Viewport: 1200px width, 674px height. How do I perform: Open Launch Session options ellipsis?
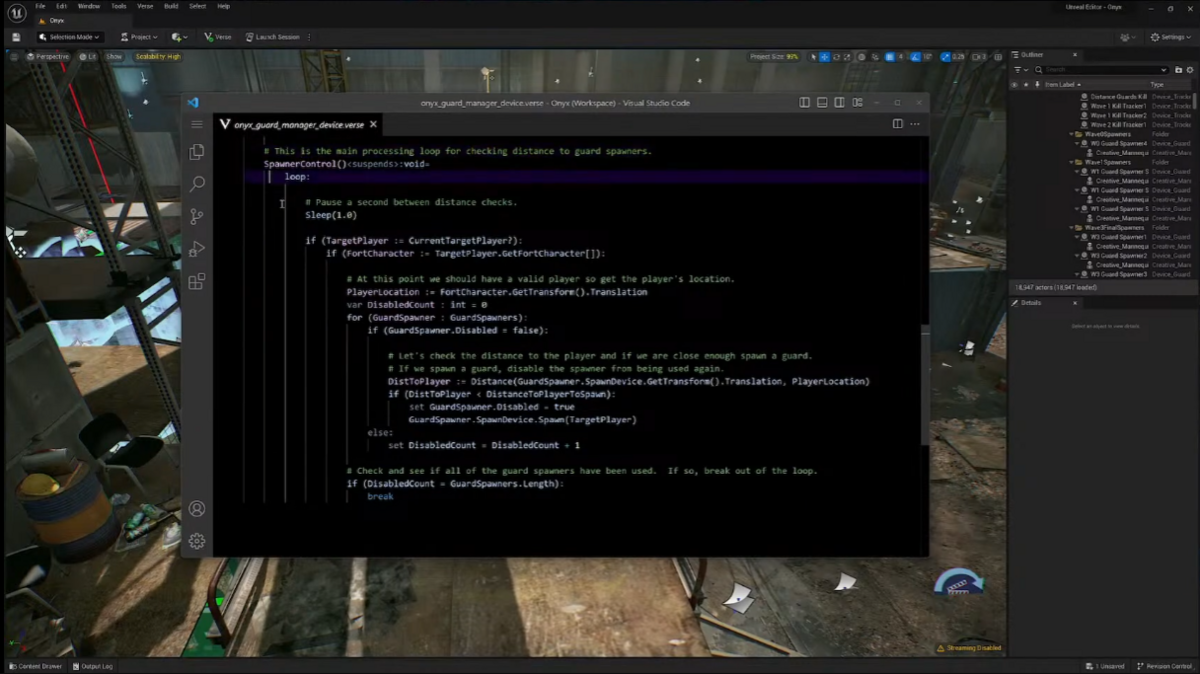click(309, 37)
